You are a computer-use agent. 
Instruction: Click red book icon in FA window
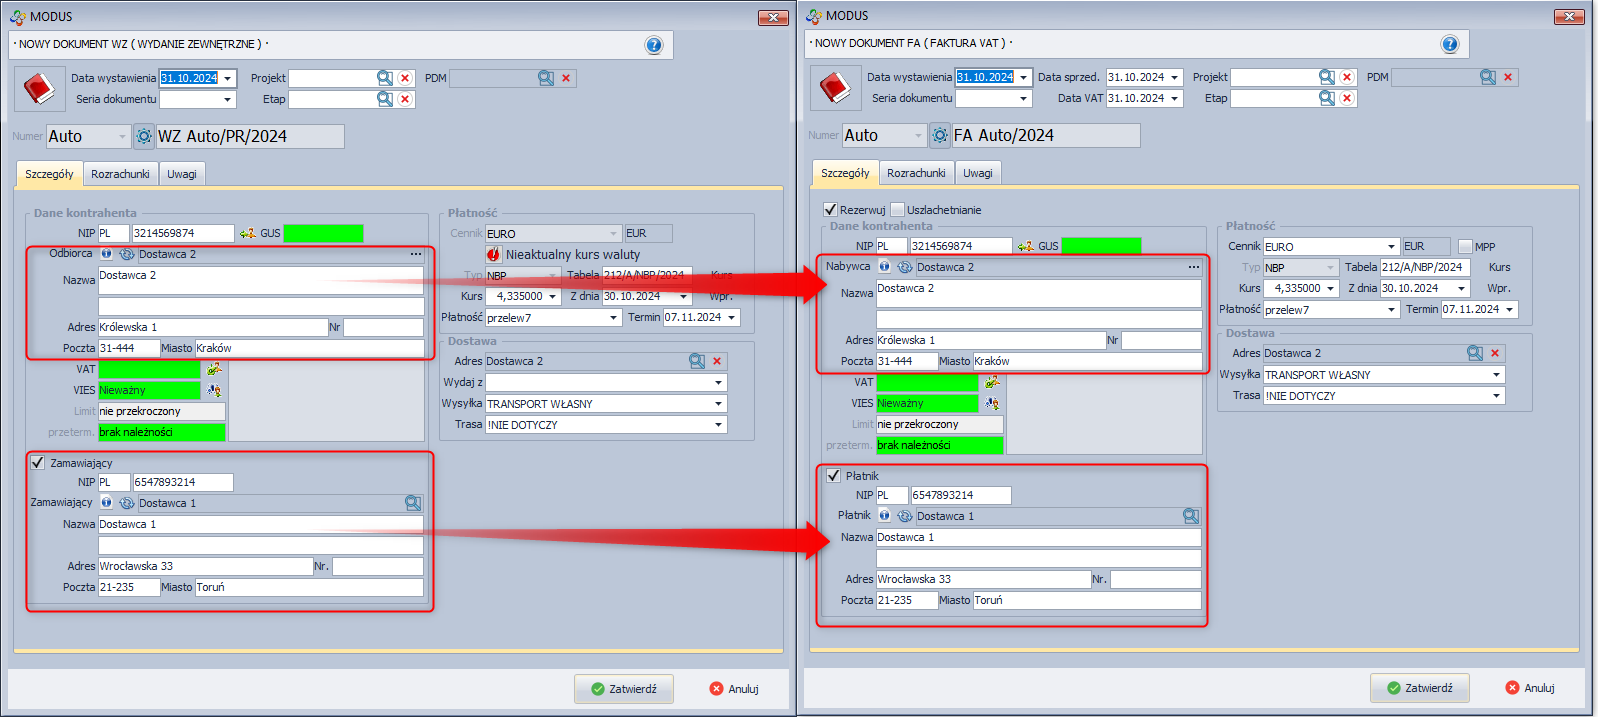835,87
